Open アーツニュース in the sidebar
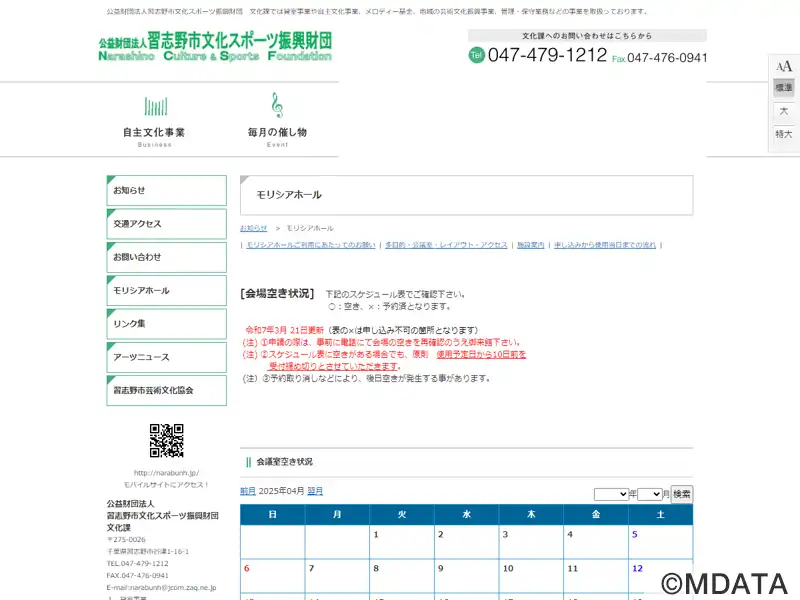 pos(166,357)
